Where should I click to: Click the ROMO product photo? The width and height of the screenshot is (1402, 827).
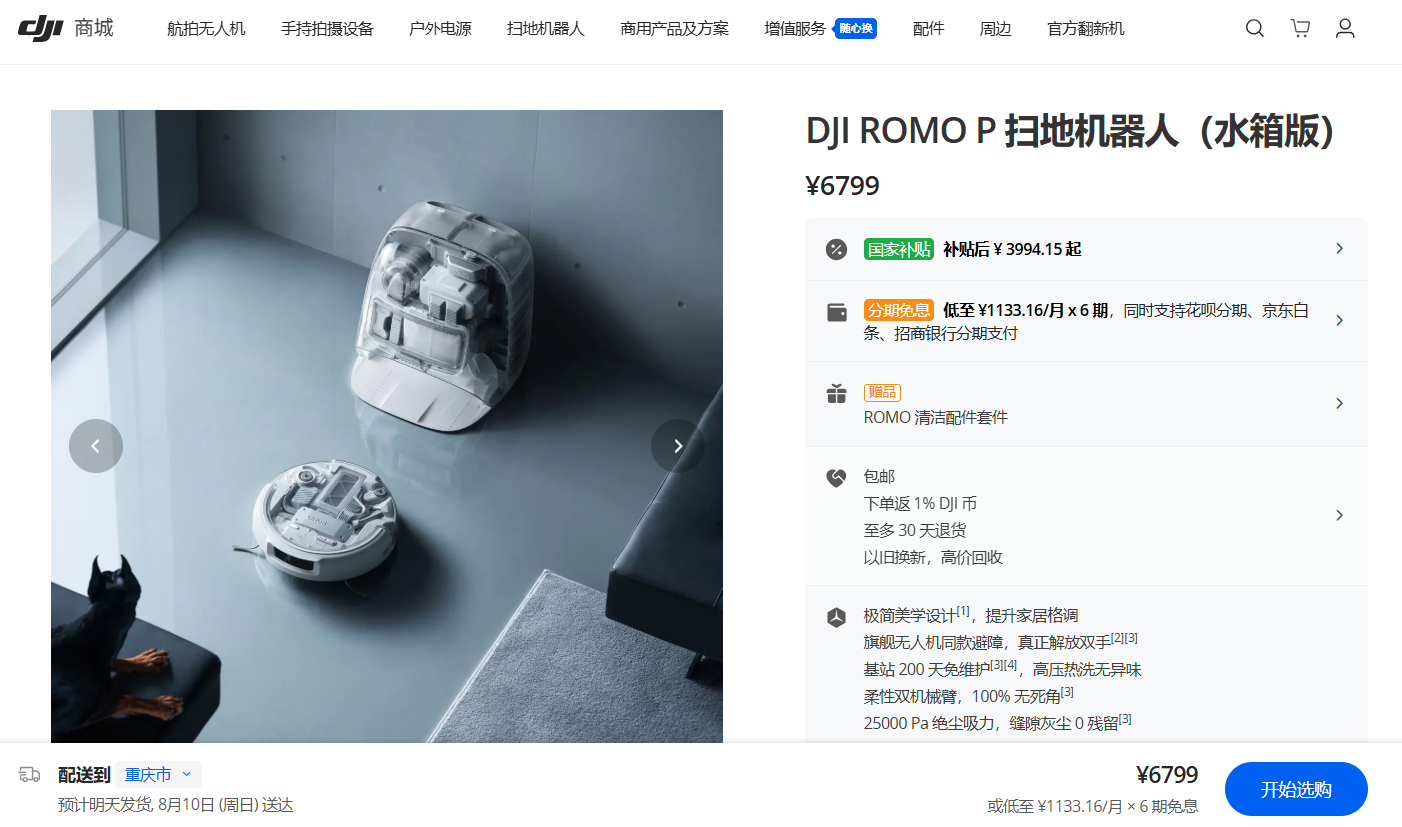coord(387,426)
